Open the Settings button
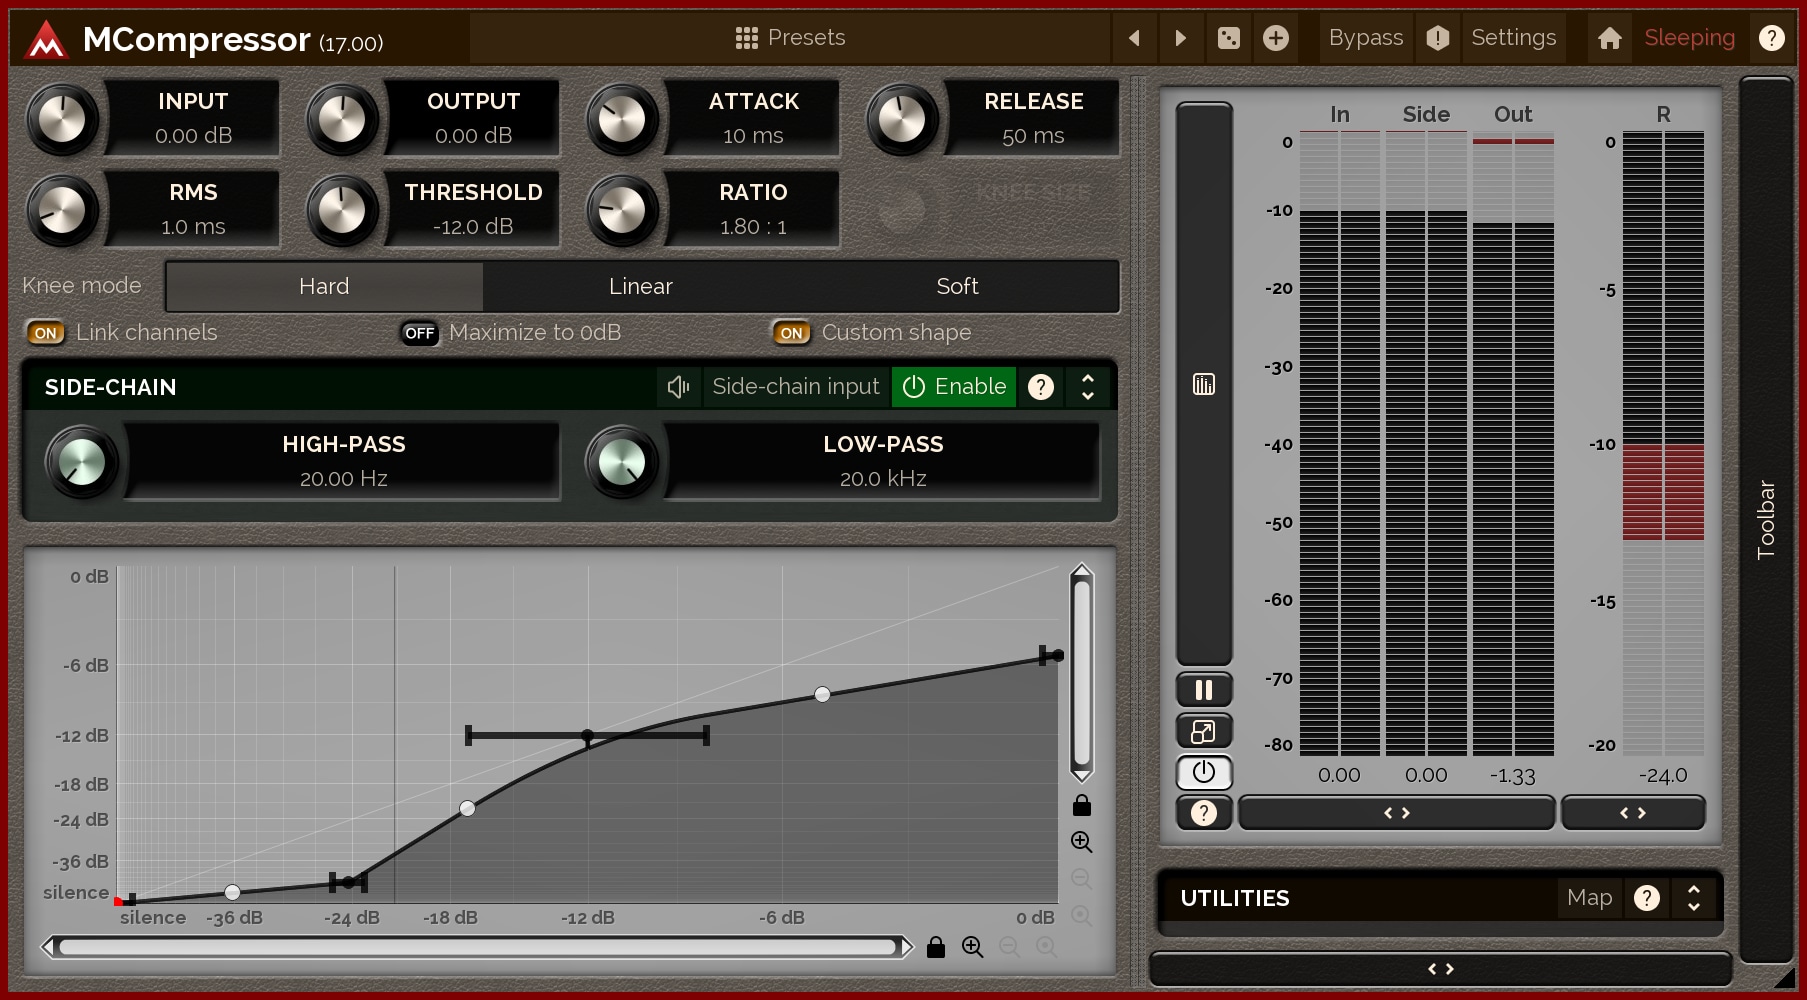Screen dimensions: 1807x1000 tap(1513, 38)
